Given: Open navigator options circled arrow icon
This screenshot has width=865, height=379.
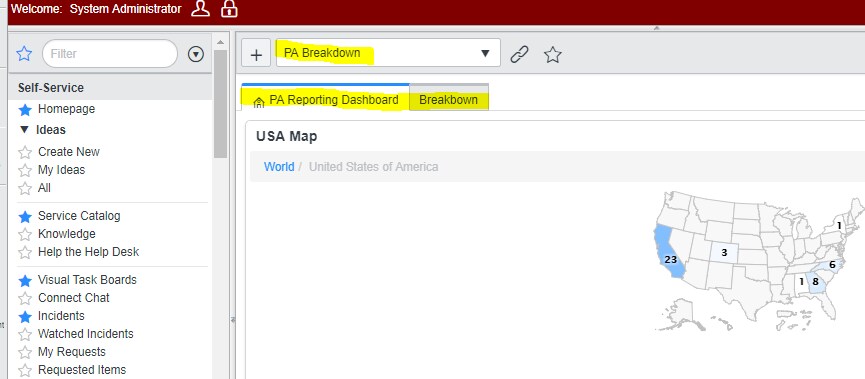Looking at the screenshot, I should tap(196, 54).
